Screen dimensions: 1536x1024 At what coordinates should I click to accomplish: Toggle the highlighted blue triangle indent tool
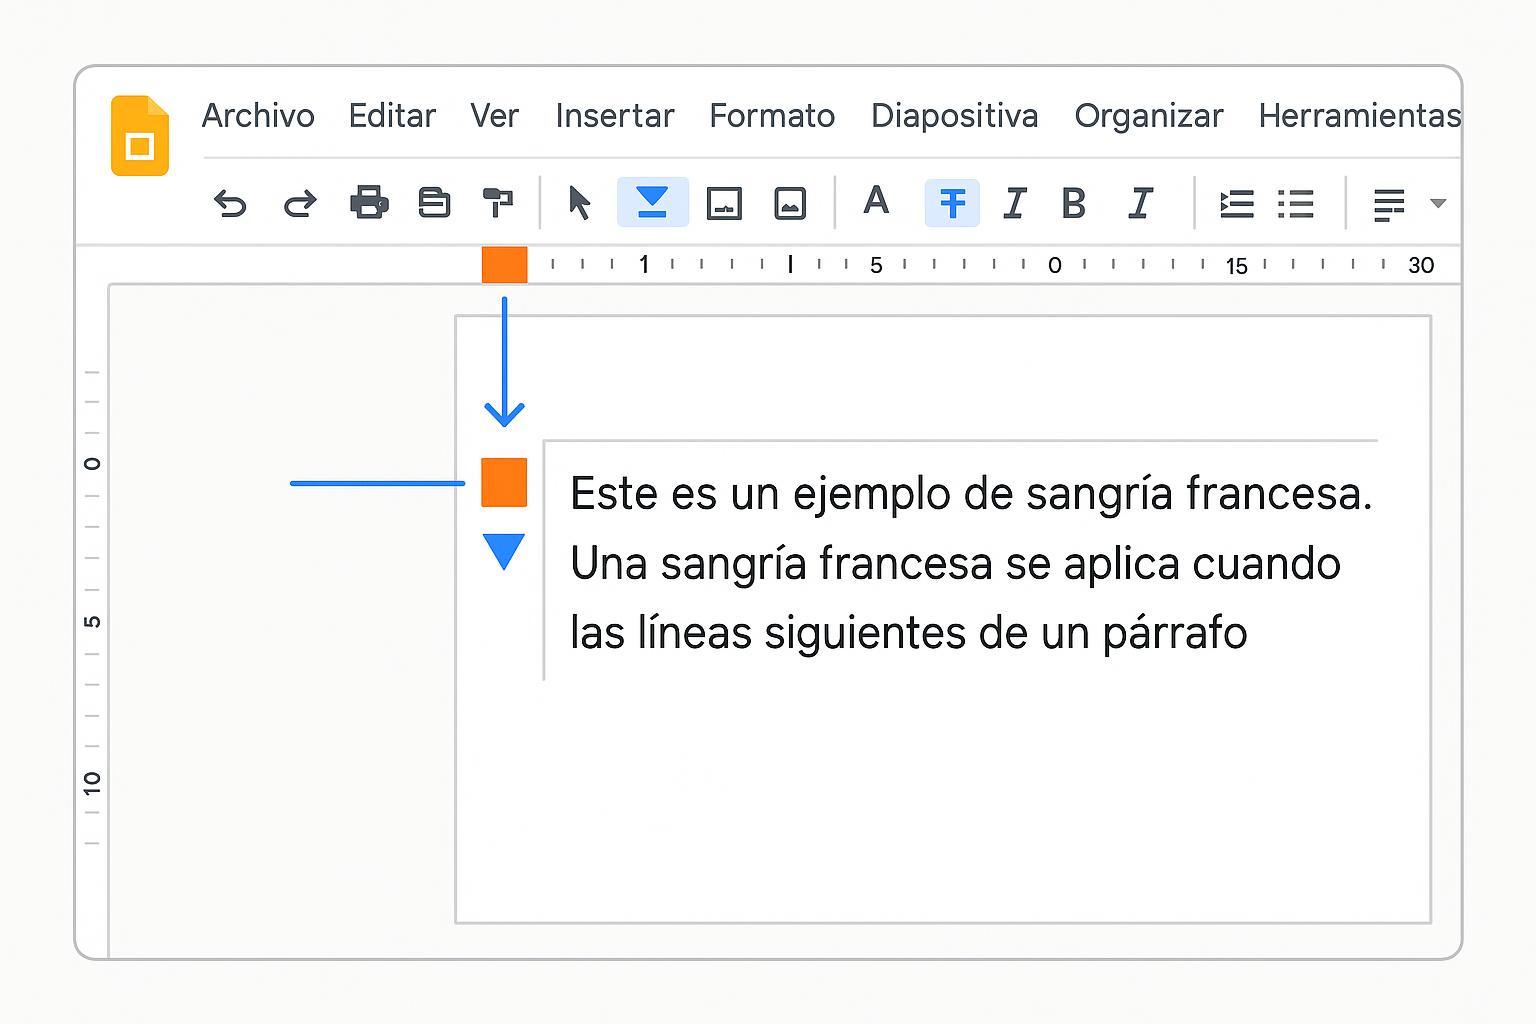652,202
